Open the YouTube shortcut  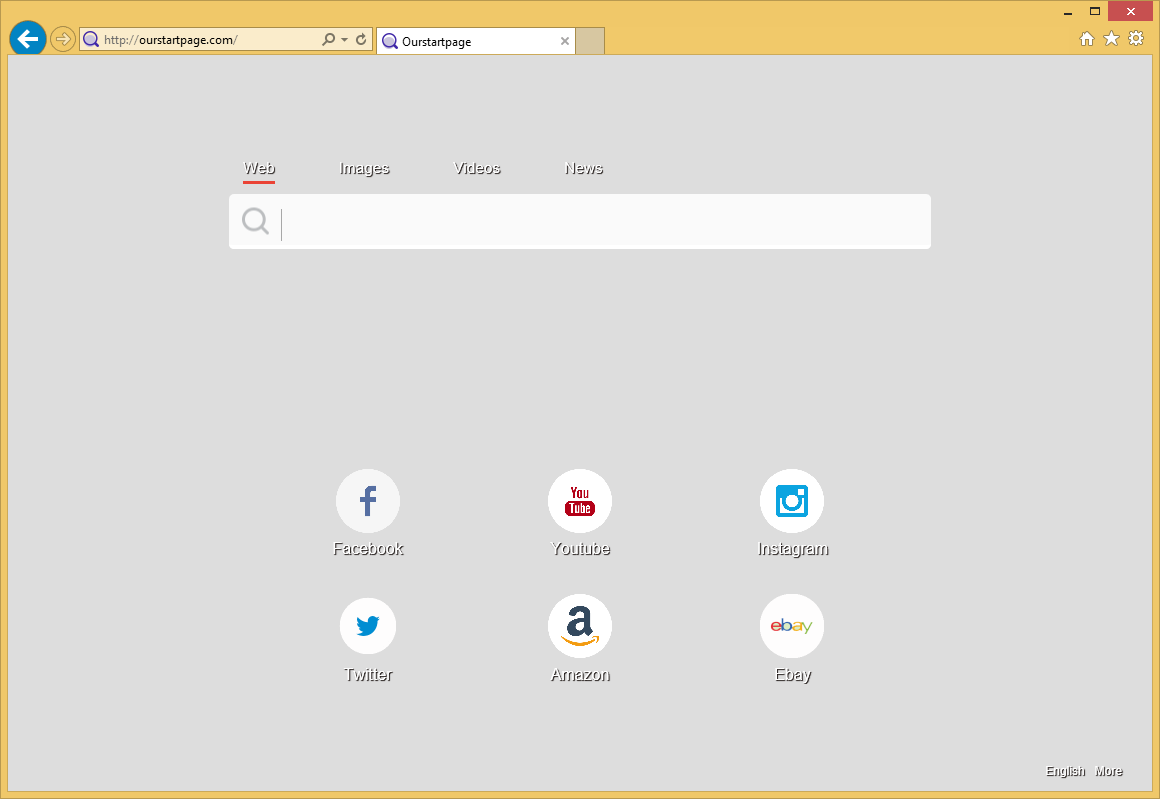tap(580, 501)
